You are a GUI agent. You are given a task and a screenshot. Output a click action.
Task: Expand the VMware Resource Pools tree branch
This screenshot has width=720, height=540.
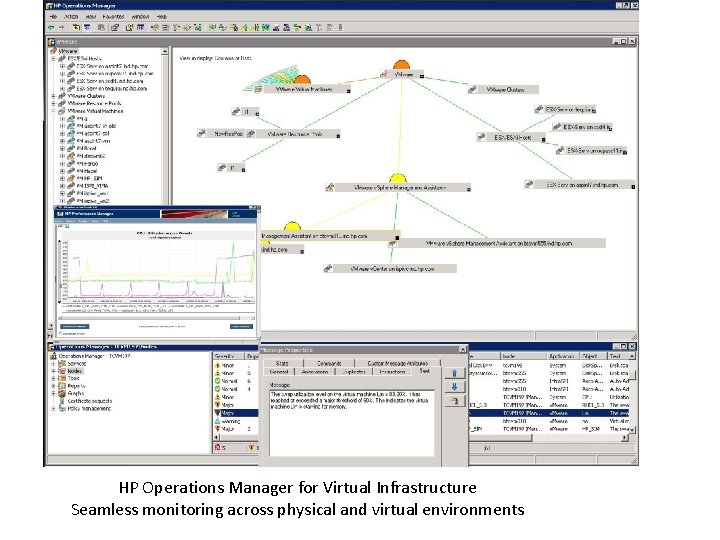coord(54,103)
